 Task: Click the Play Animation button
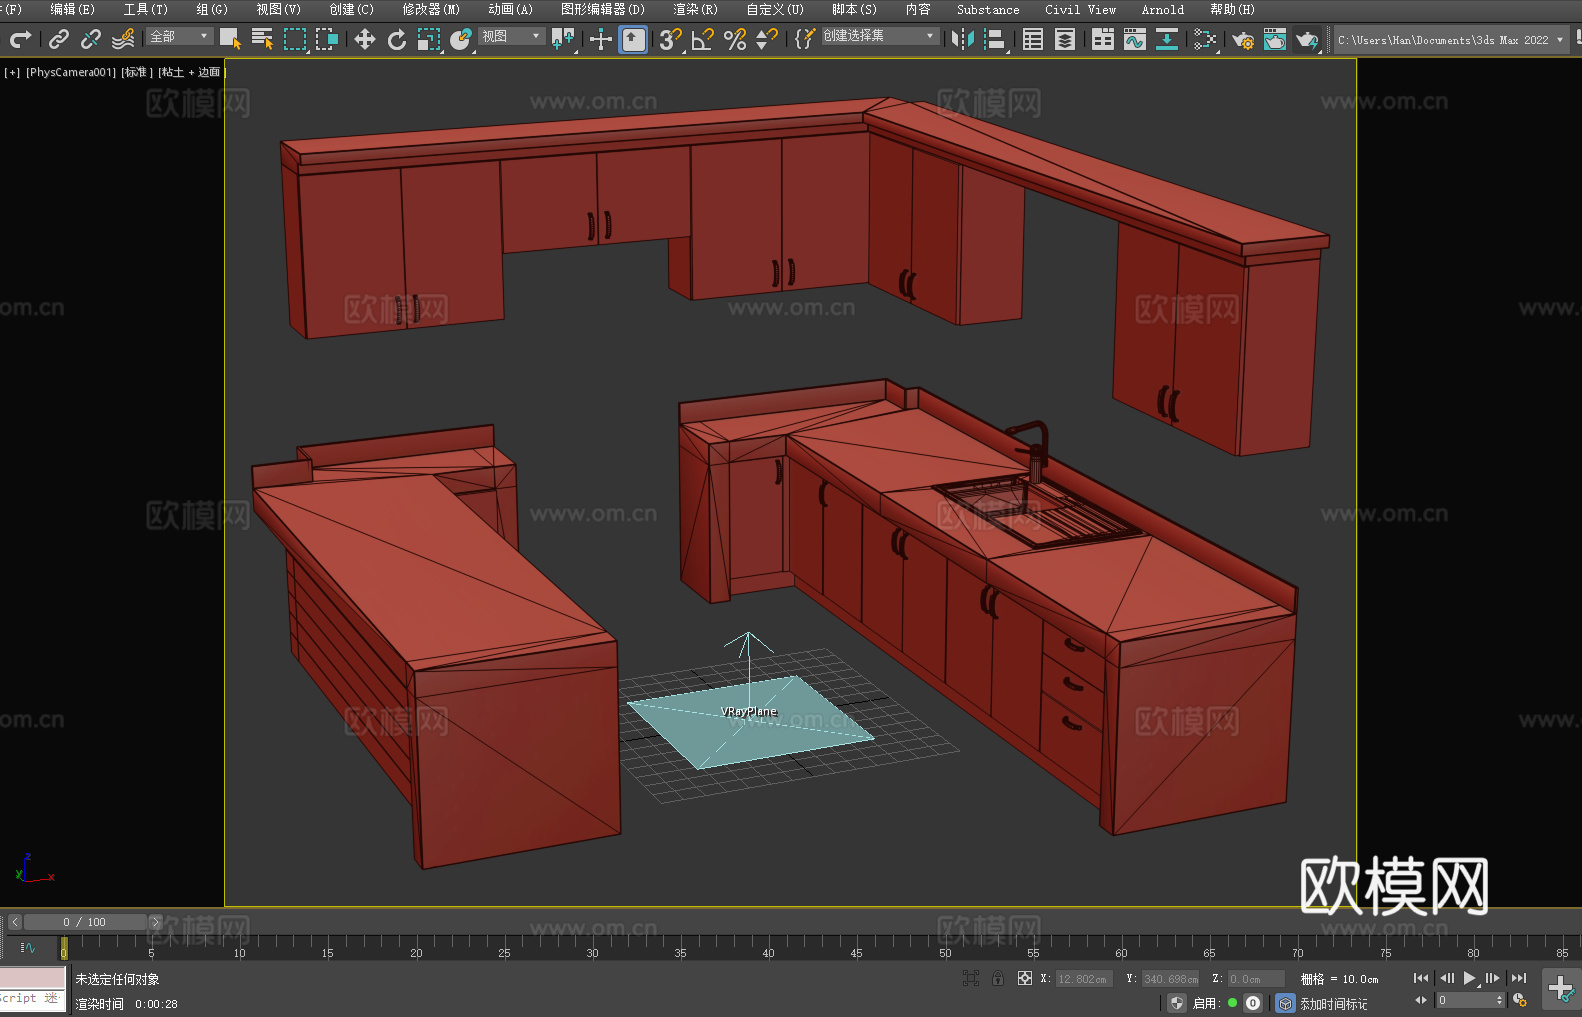[x=1469, y=978]
